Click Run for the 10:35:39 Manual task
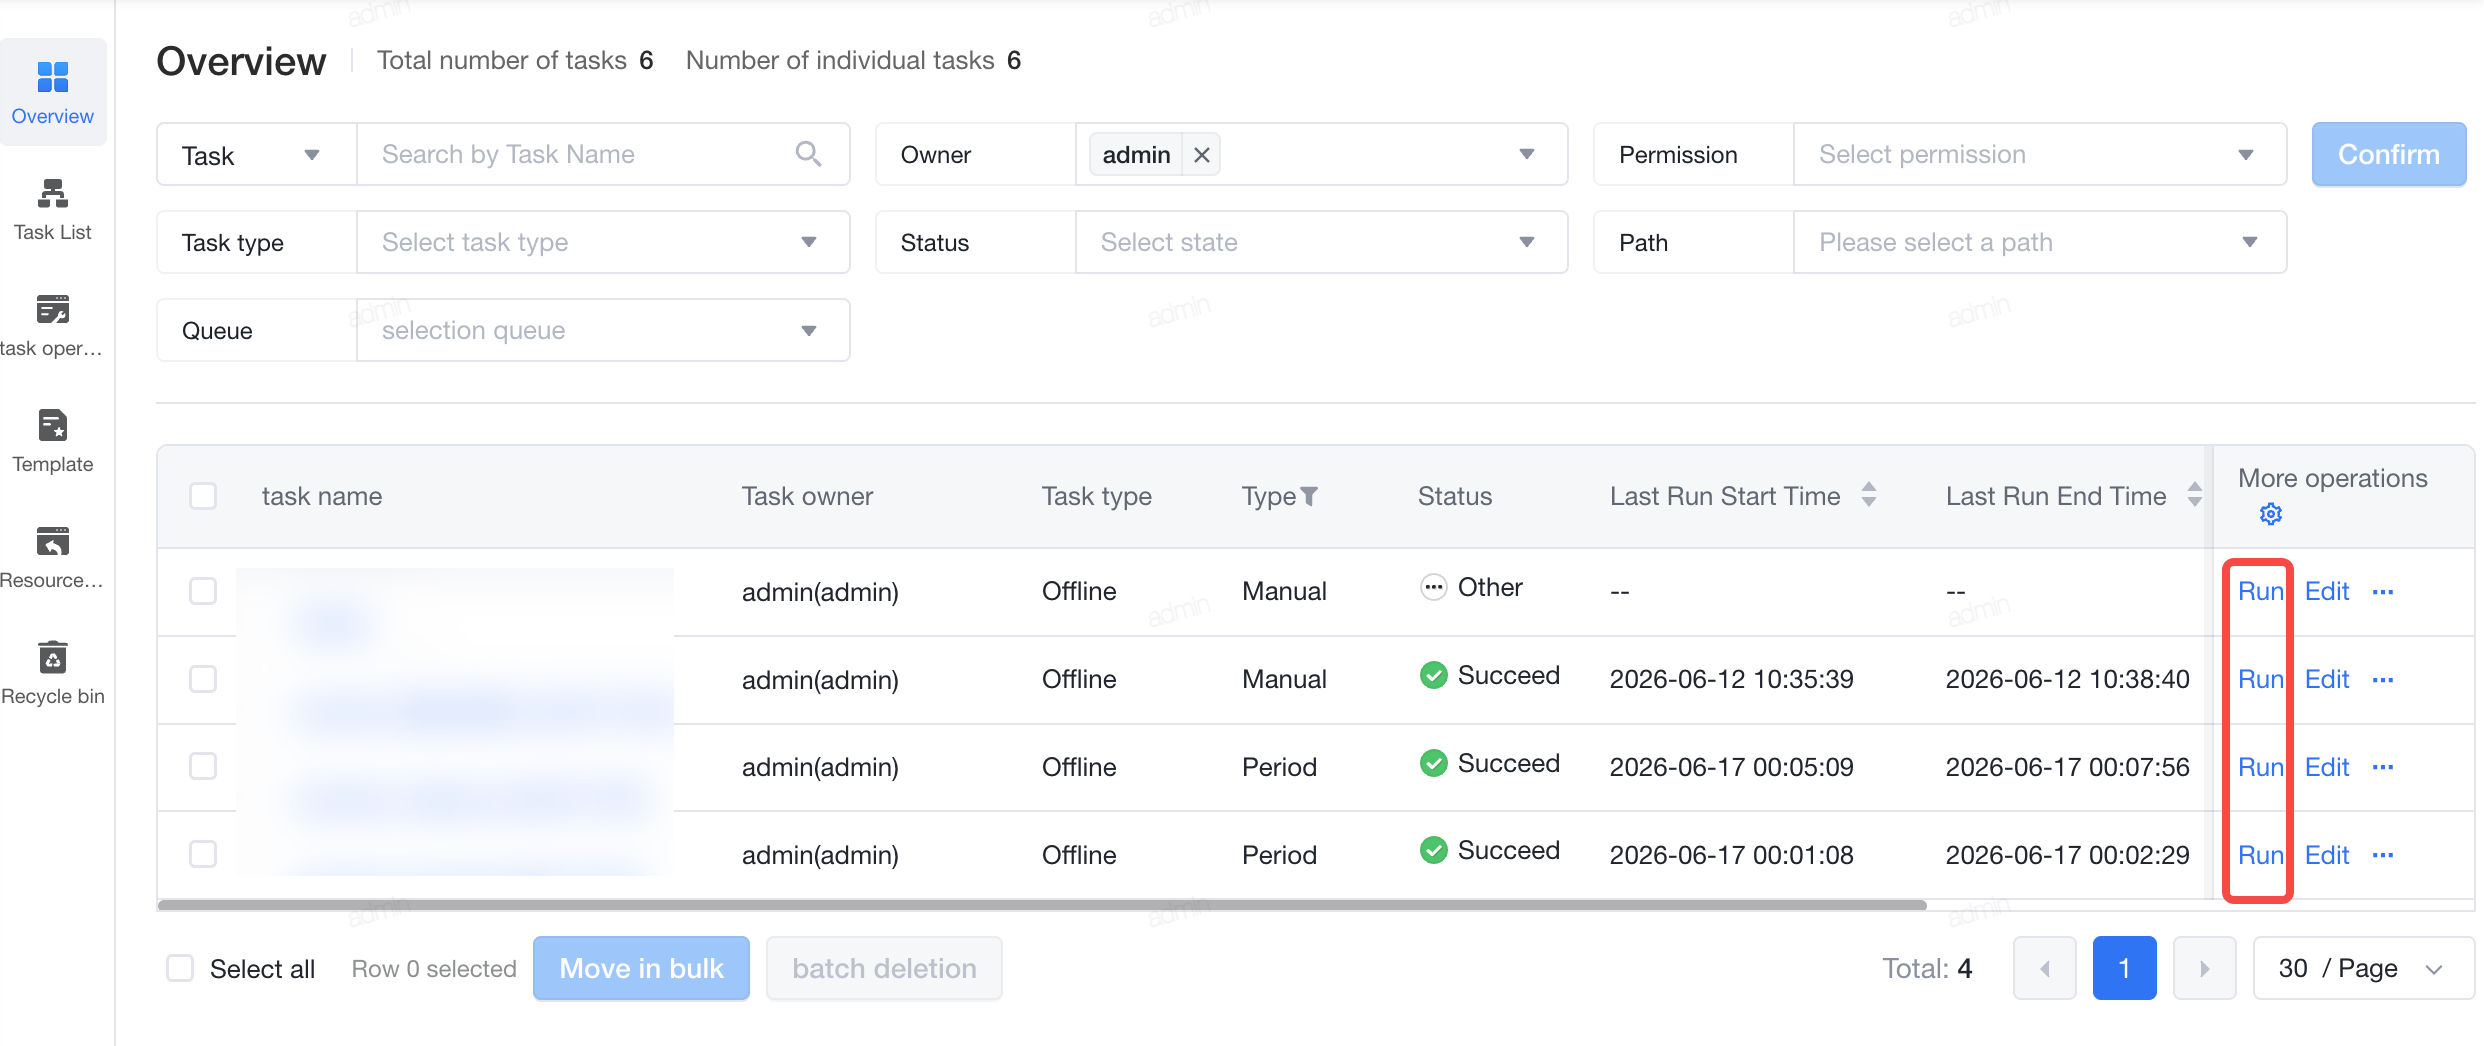 (x=2260, y=679)
